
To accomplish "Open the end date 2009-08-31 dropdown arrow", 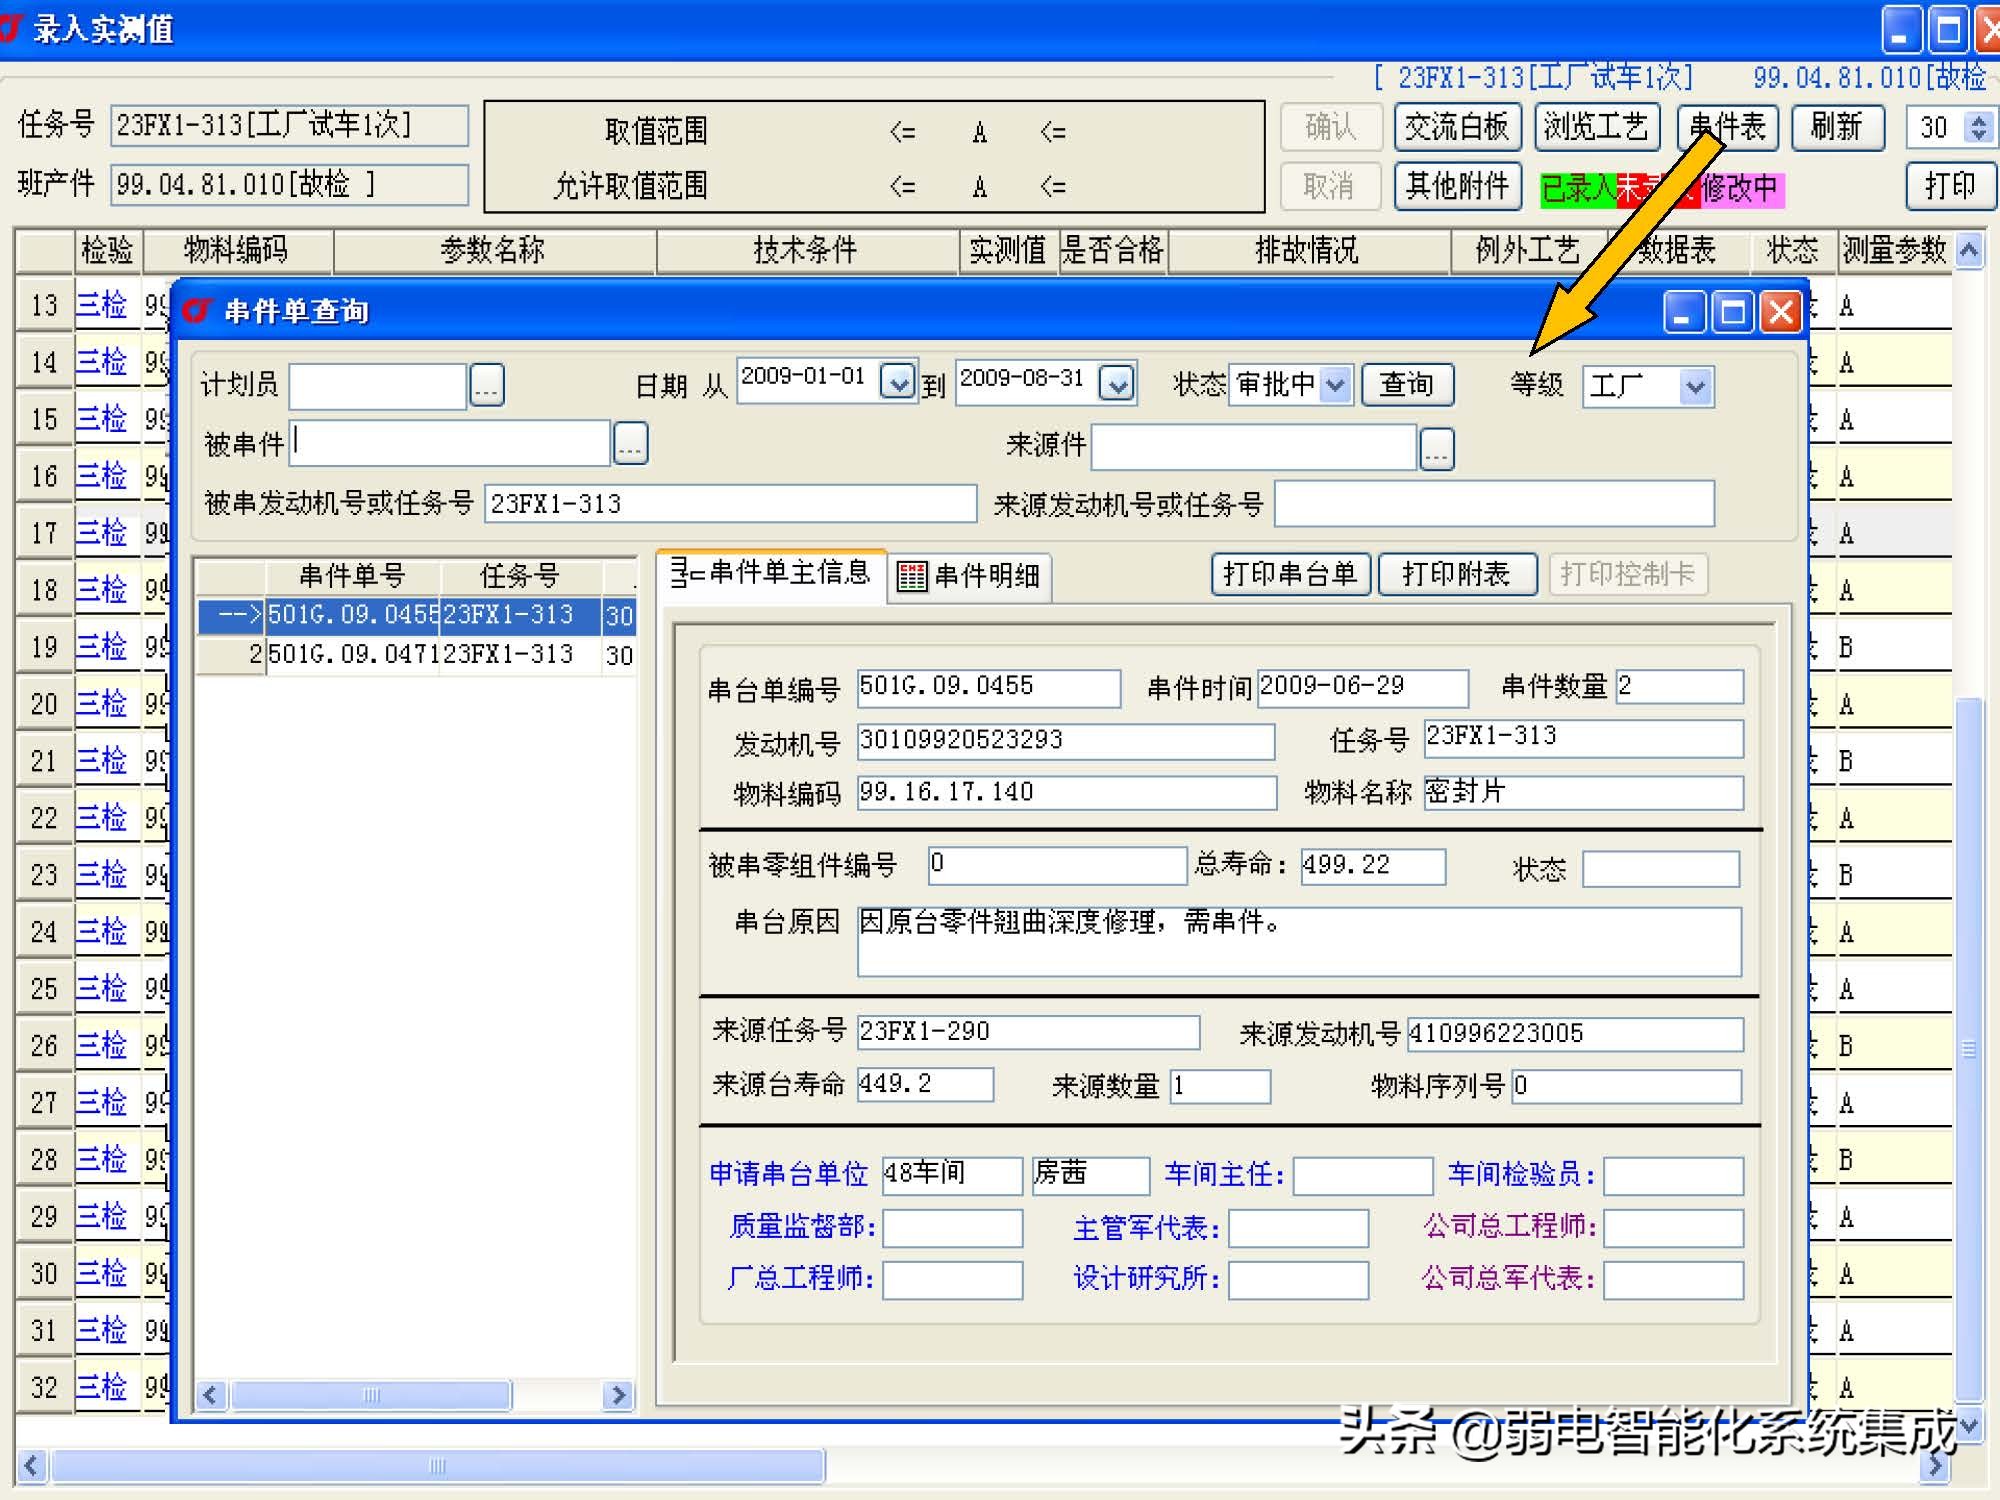I will coord(1117,382).
